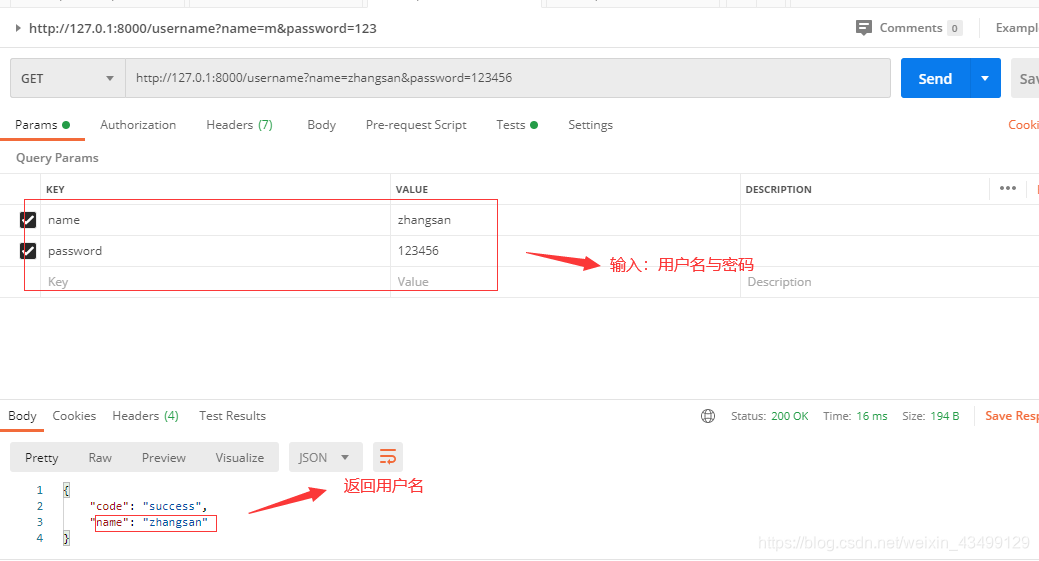Click the 16 ms response time
The image size is (1039, 561).
[x=871, y=416]
